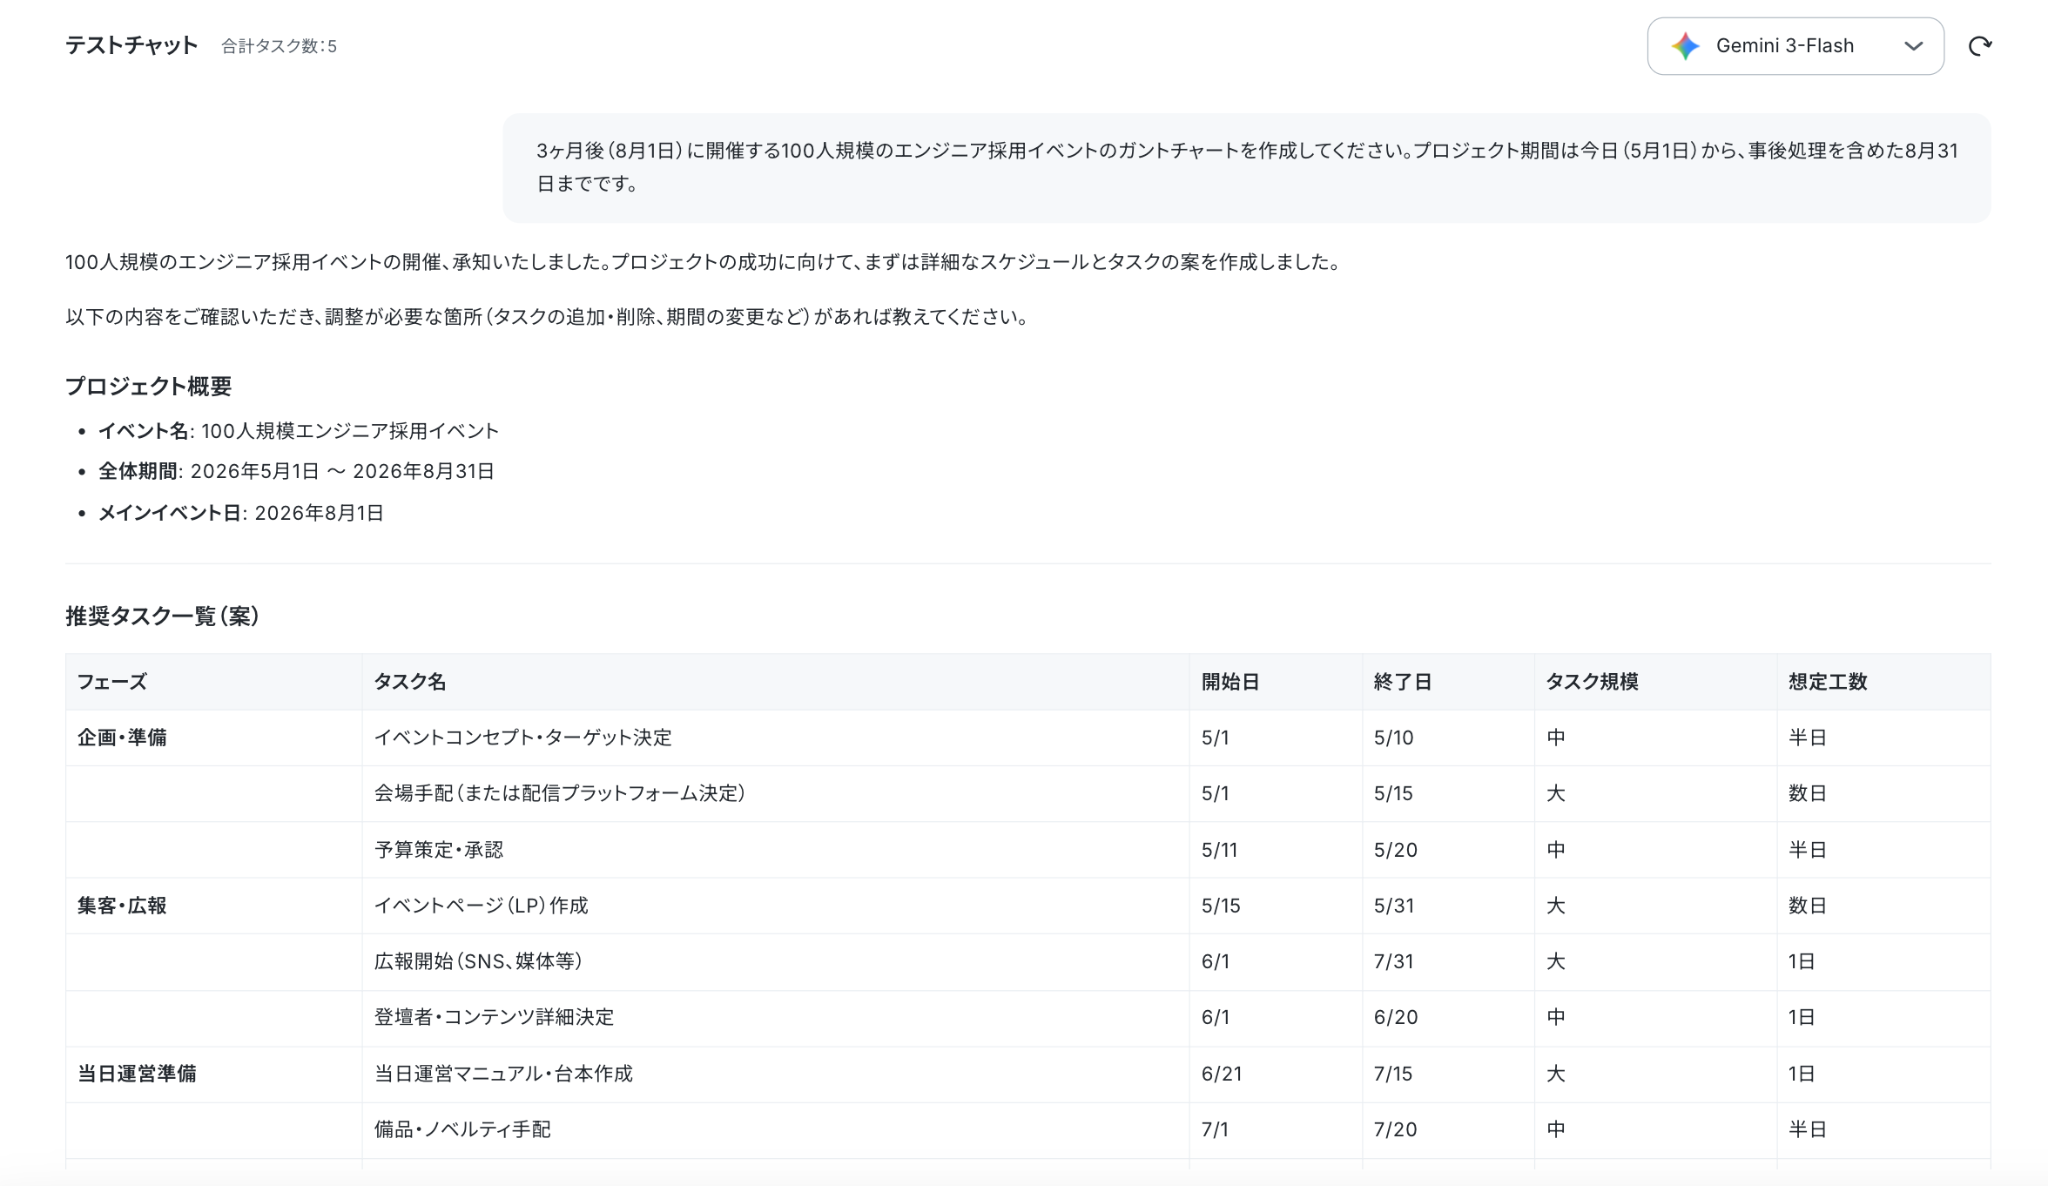Click the end date "6/20"

tap(1396, 1018)
